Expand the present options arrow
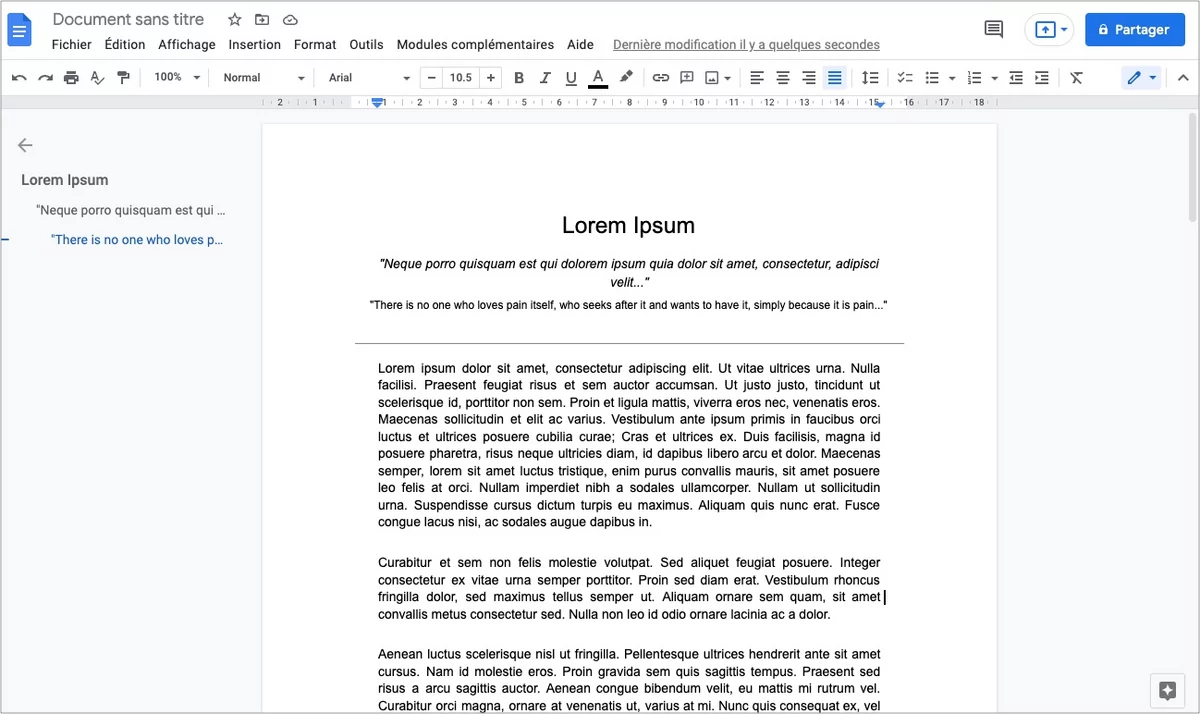1200x714 pixels. coord(1064,30)
